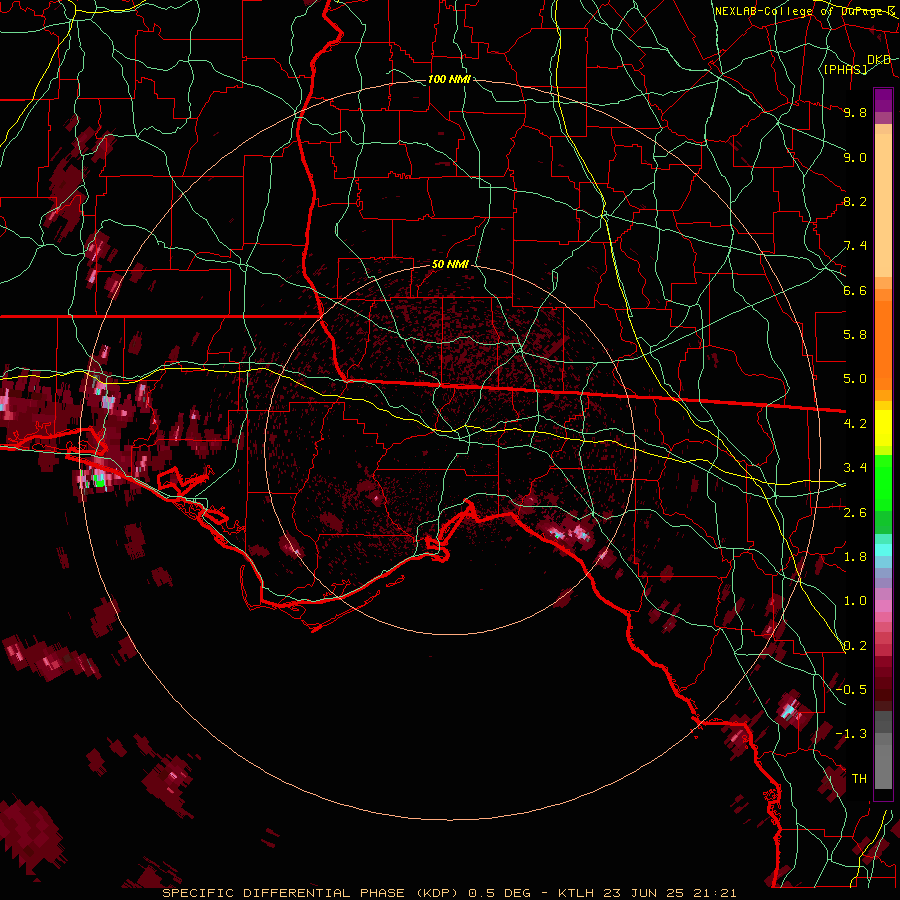Click the 2.6 scale label
900x900 pixels.
tap(855, 513)
